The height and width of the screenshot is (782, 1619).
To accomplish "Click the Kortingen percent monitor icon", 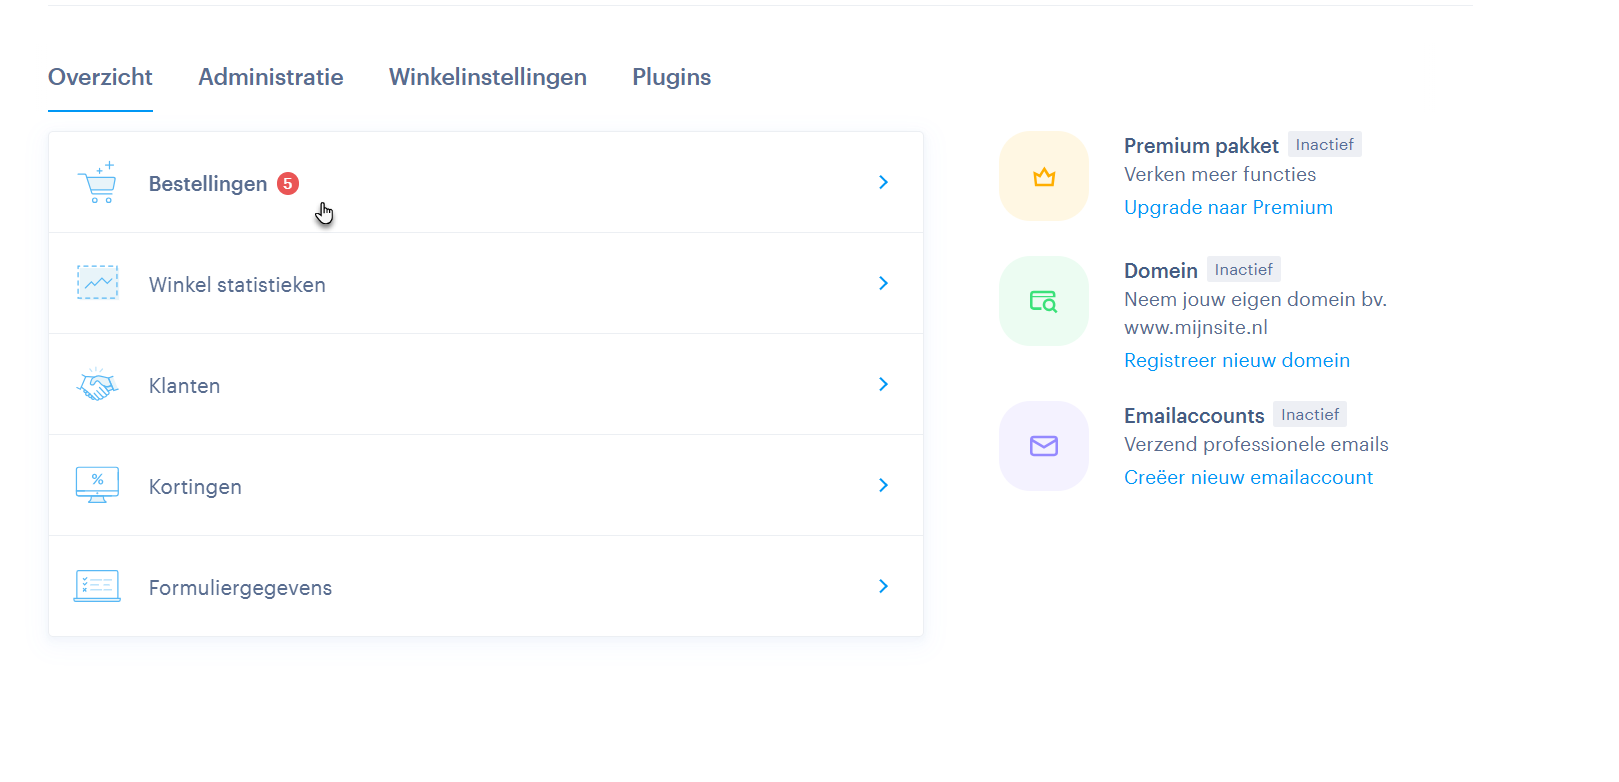I will tap(98, 485).
